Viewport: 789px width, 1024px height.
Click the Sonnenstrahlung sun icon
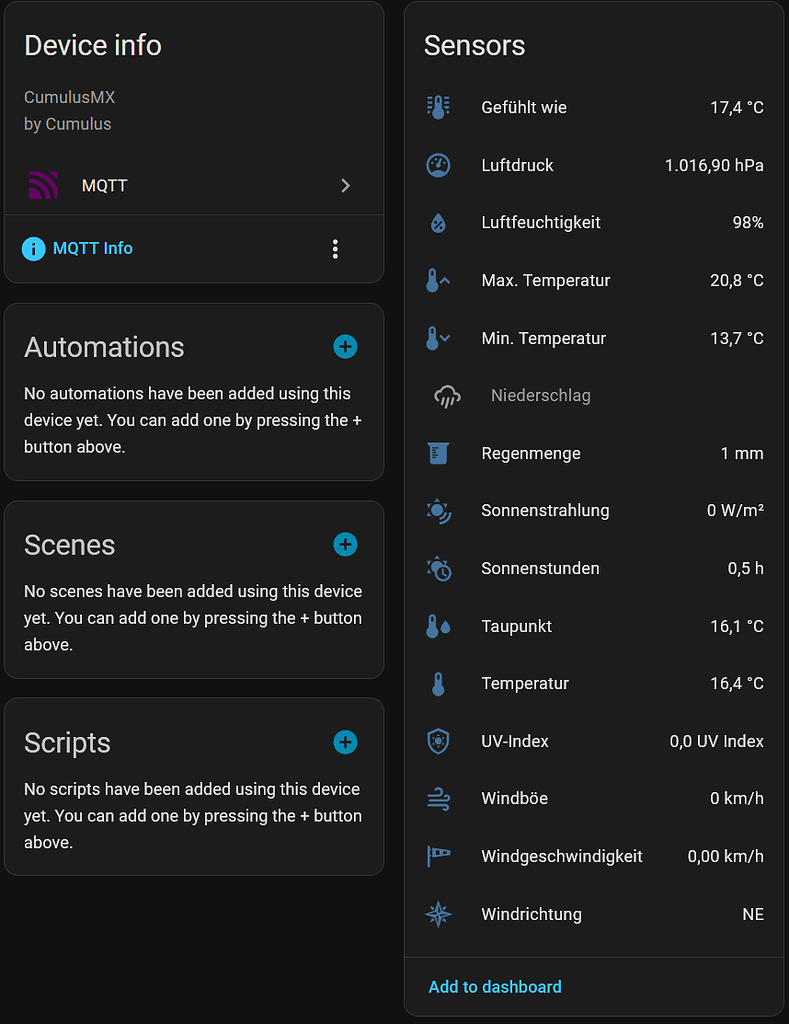pyautogui.click(x=438, y=511)
